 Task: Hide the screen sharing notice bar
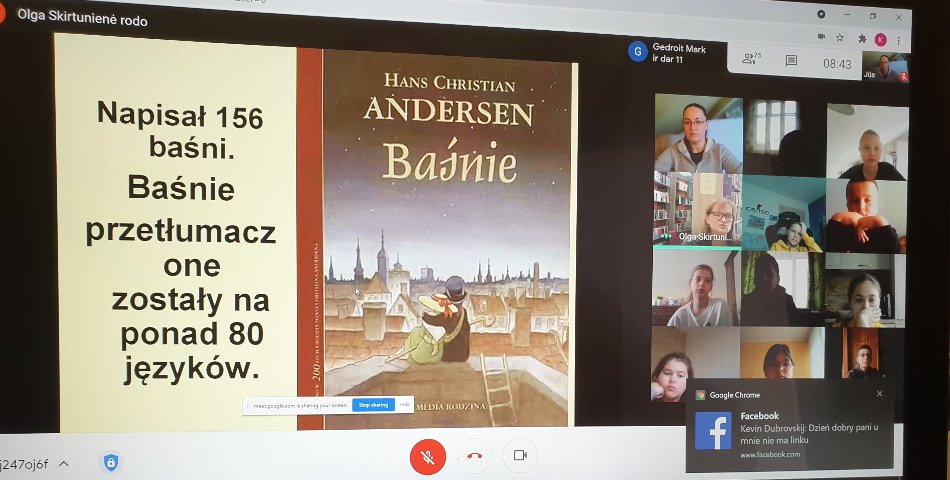pyautogui.click(x=405, y=405)
